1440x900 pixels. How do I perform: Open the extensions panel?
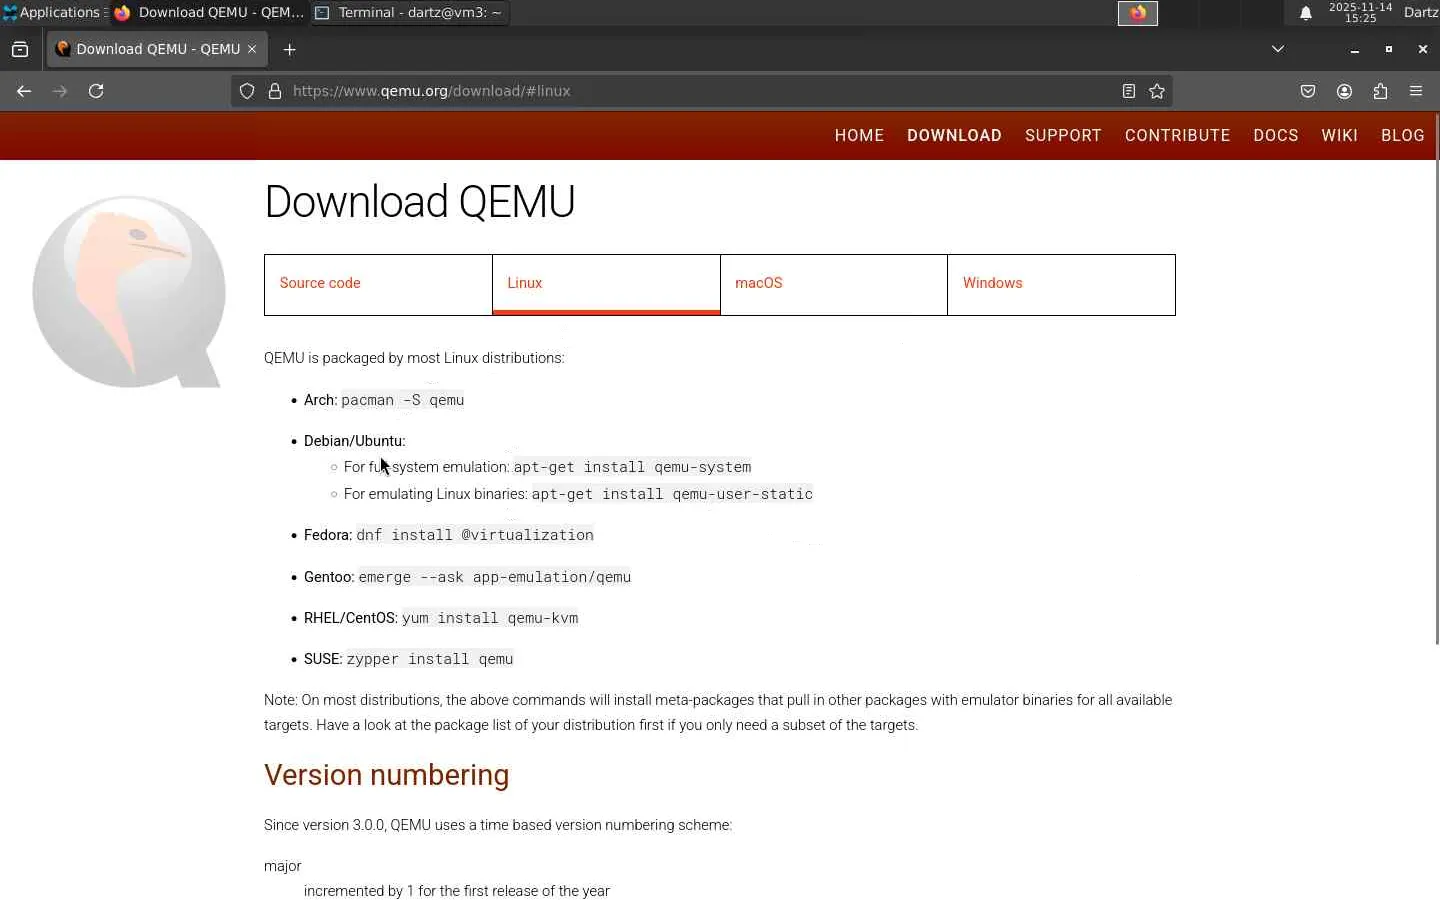click(x=1380, y=91)
